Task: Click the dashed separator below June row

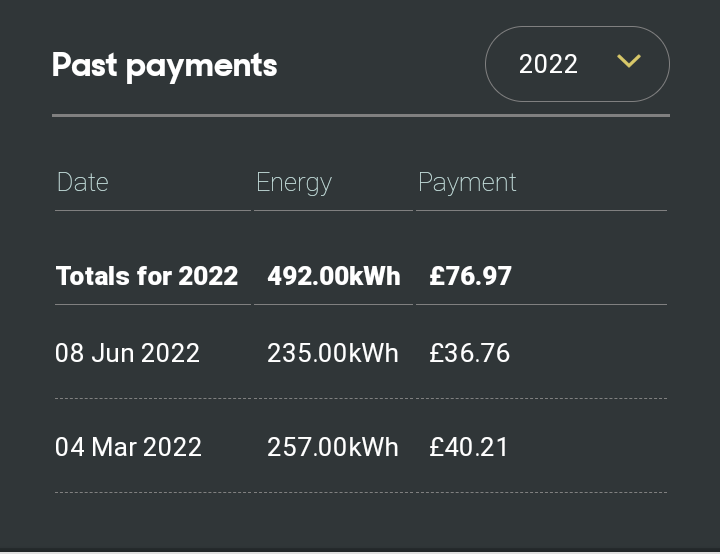Action: pyautogui.click(x=361, y=398)
